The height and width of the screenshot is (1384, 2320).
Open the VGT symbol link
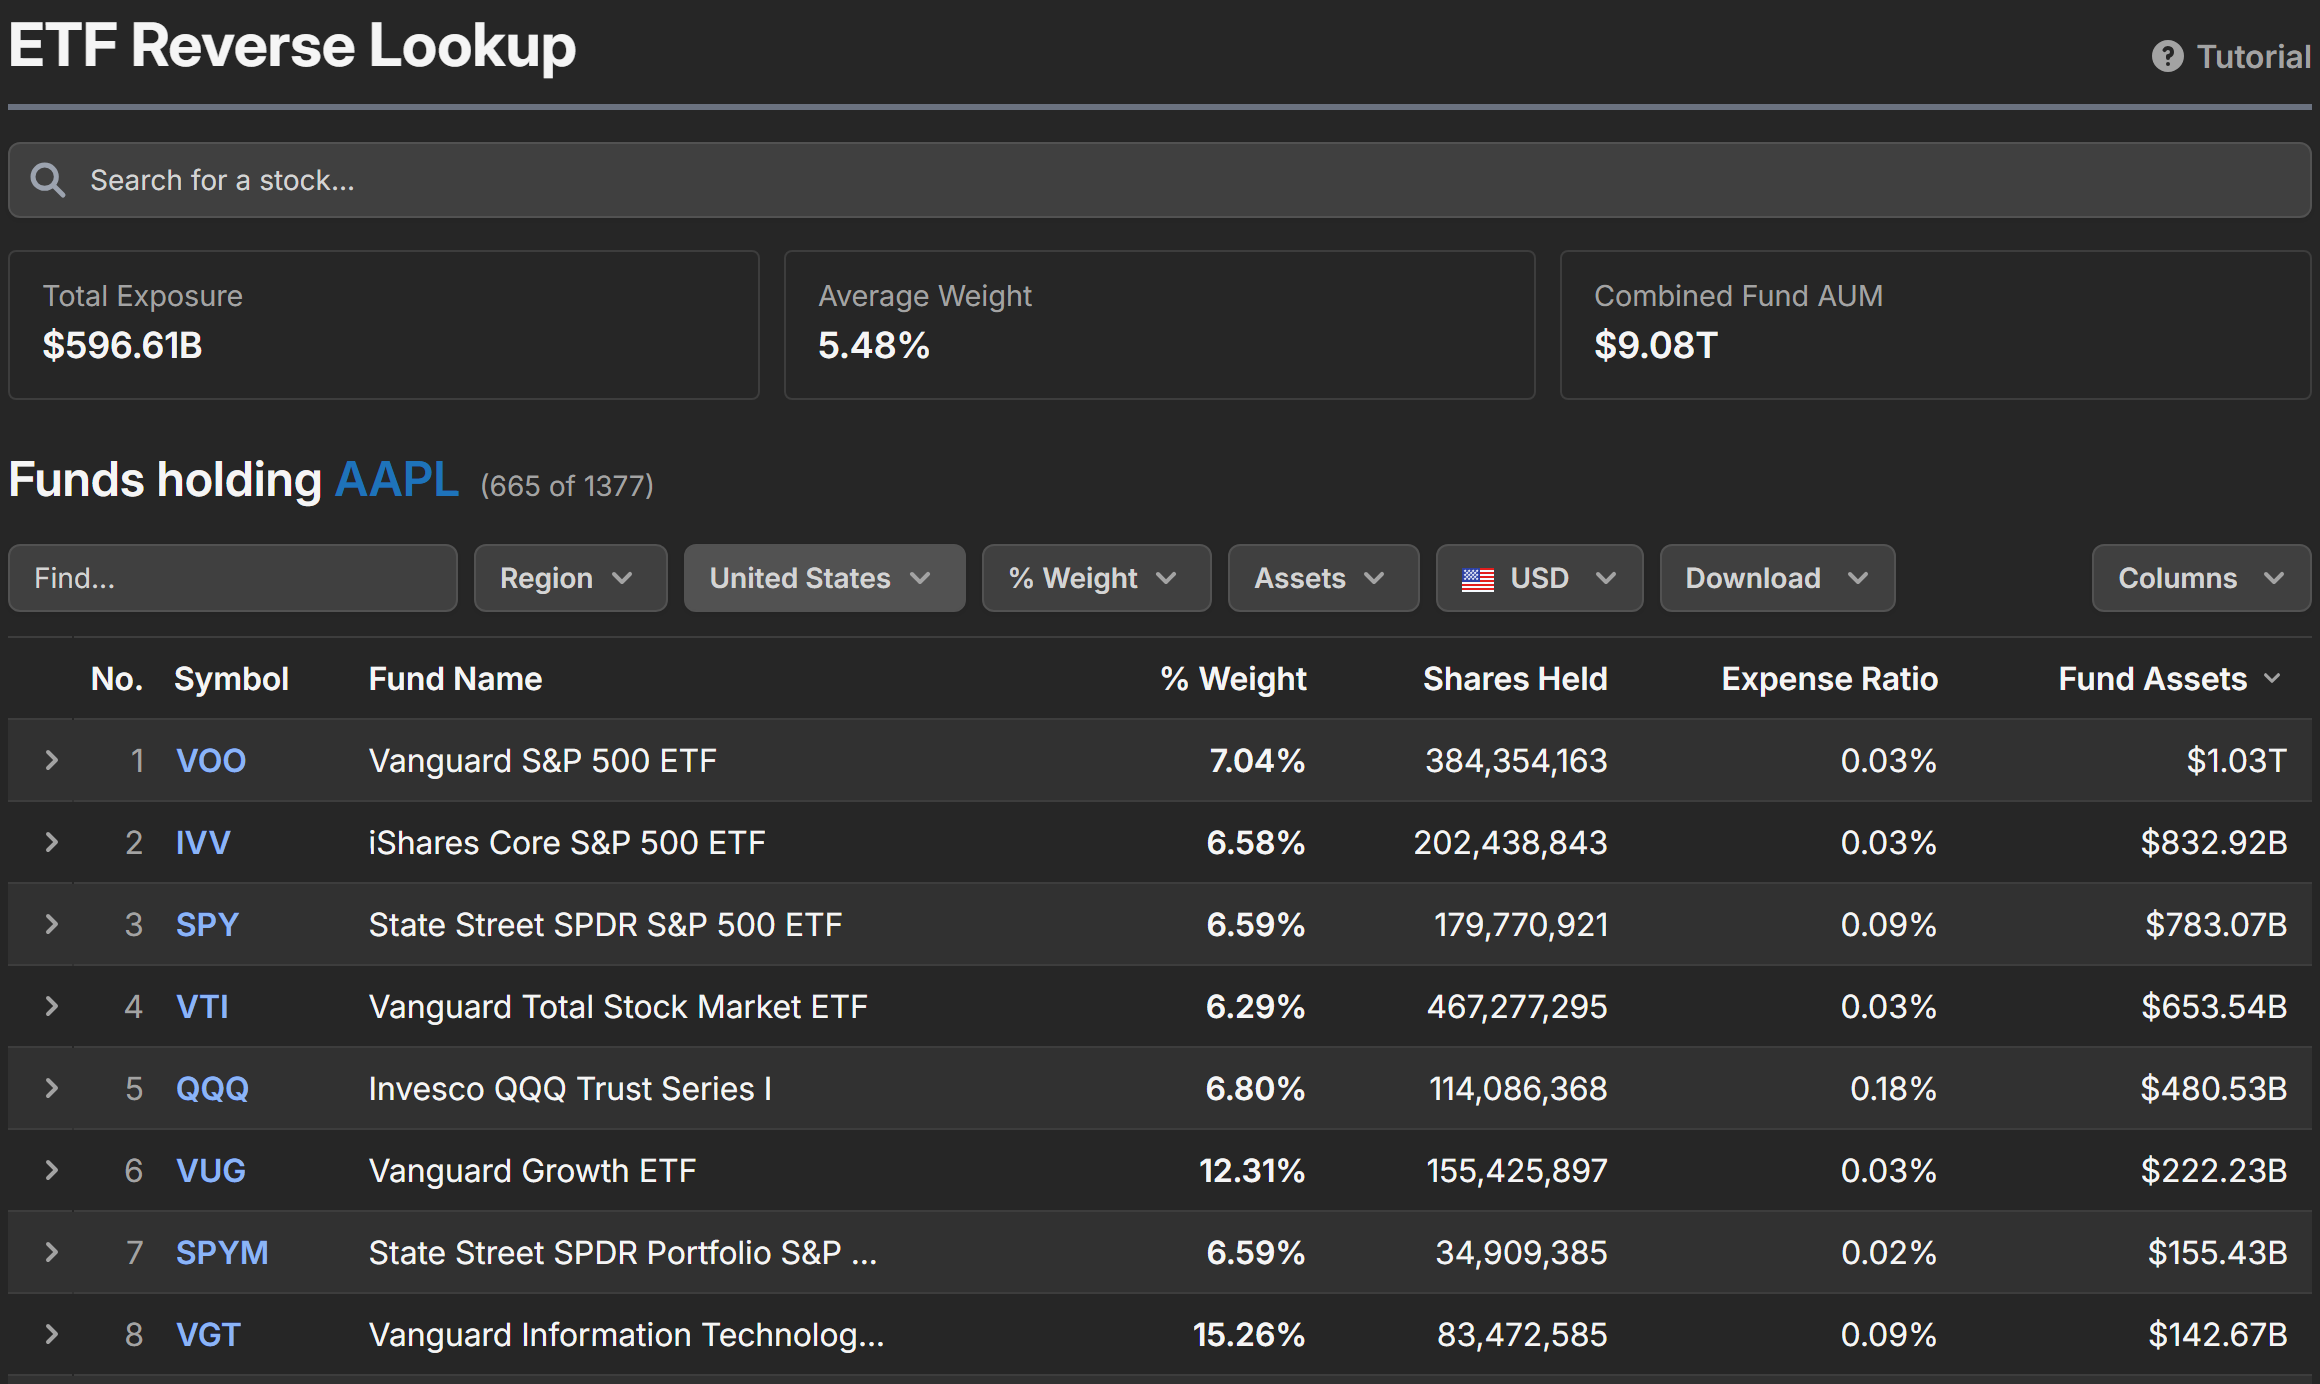tap(208, 1335)
